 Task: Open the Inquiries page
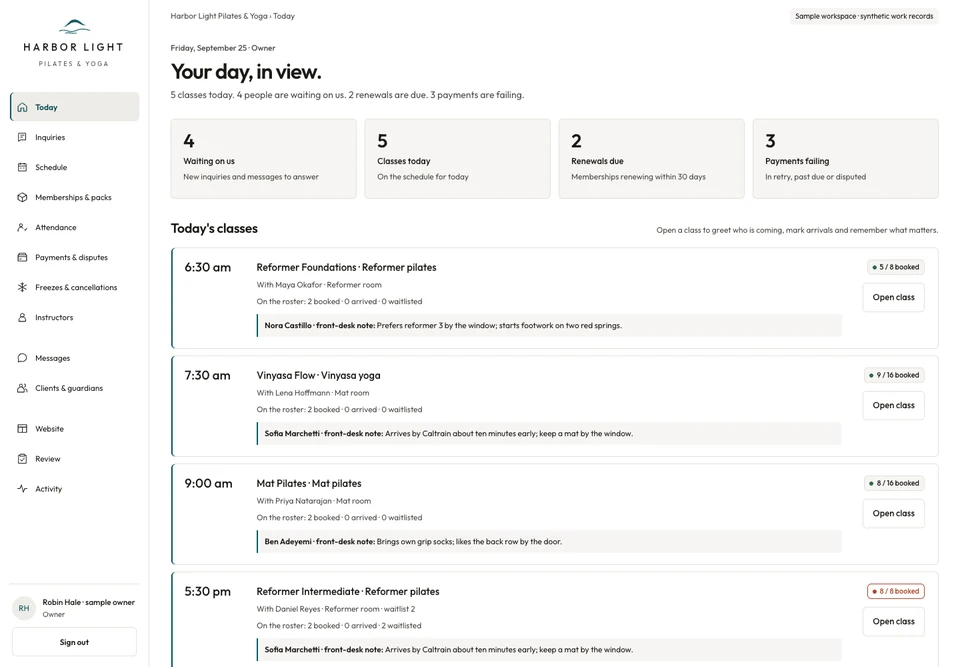(75, 137)
